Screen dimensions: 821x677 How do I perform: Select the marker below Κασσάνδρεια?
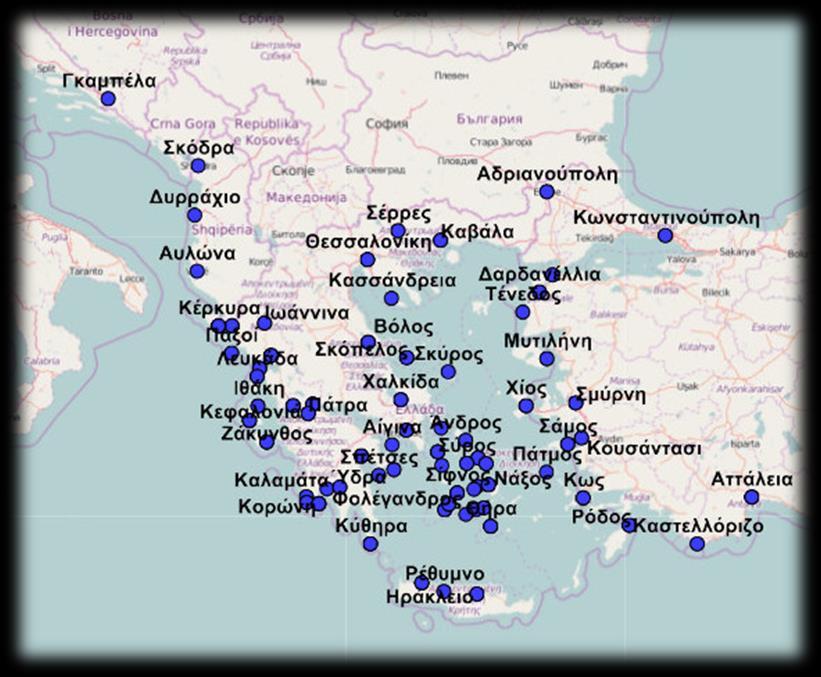(x=391, y=298)
